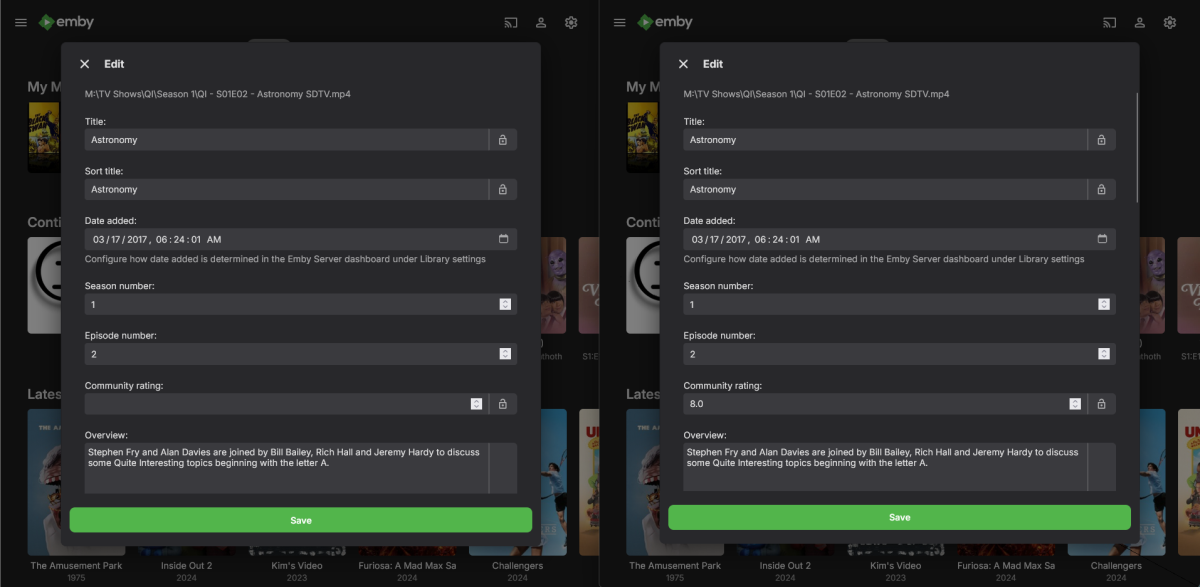Click the empty Community rating field in left dialog

[x=286, y=404]
